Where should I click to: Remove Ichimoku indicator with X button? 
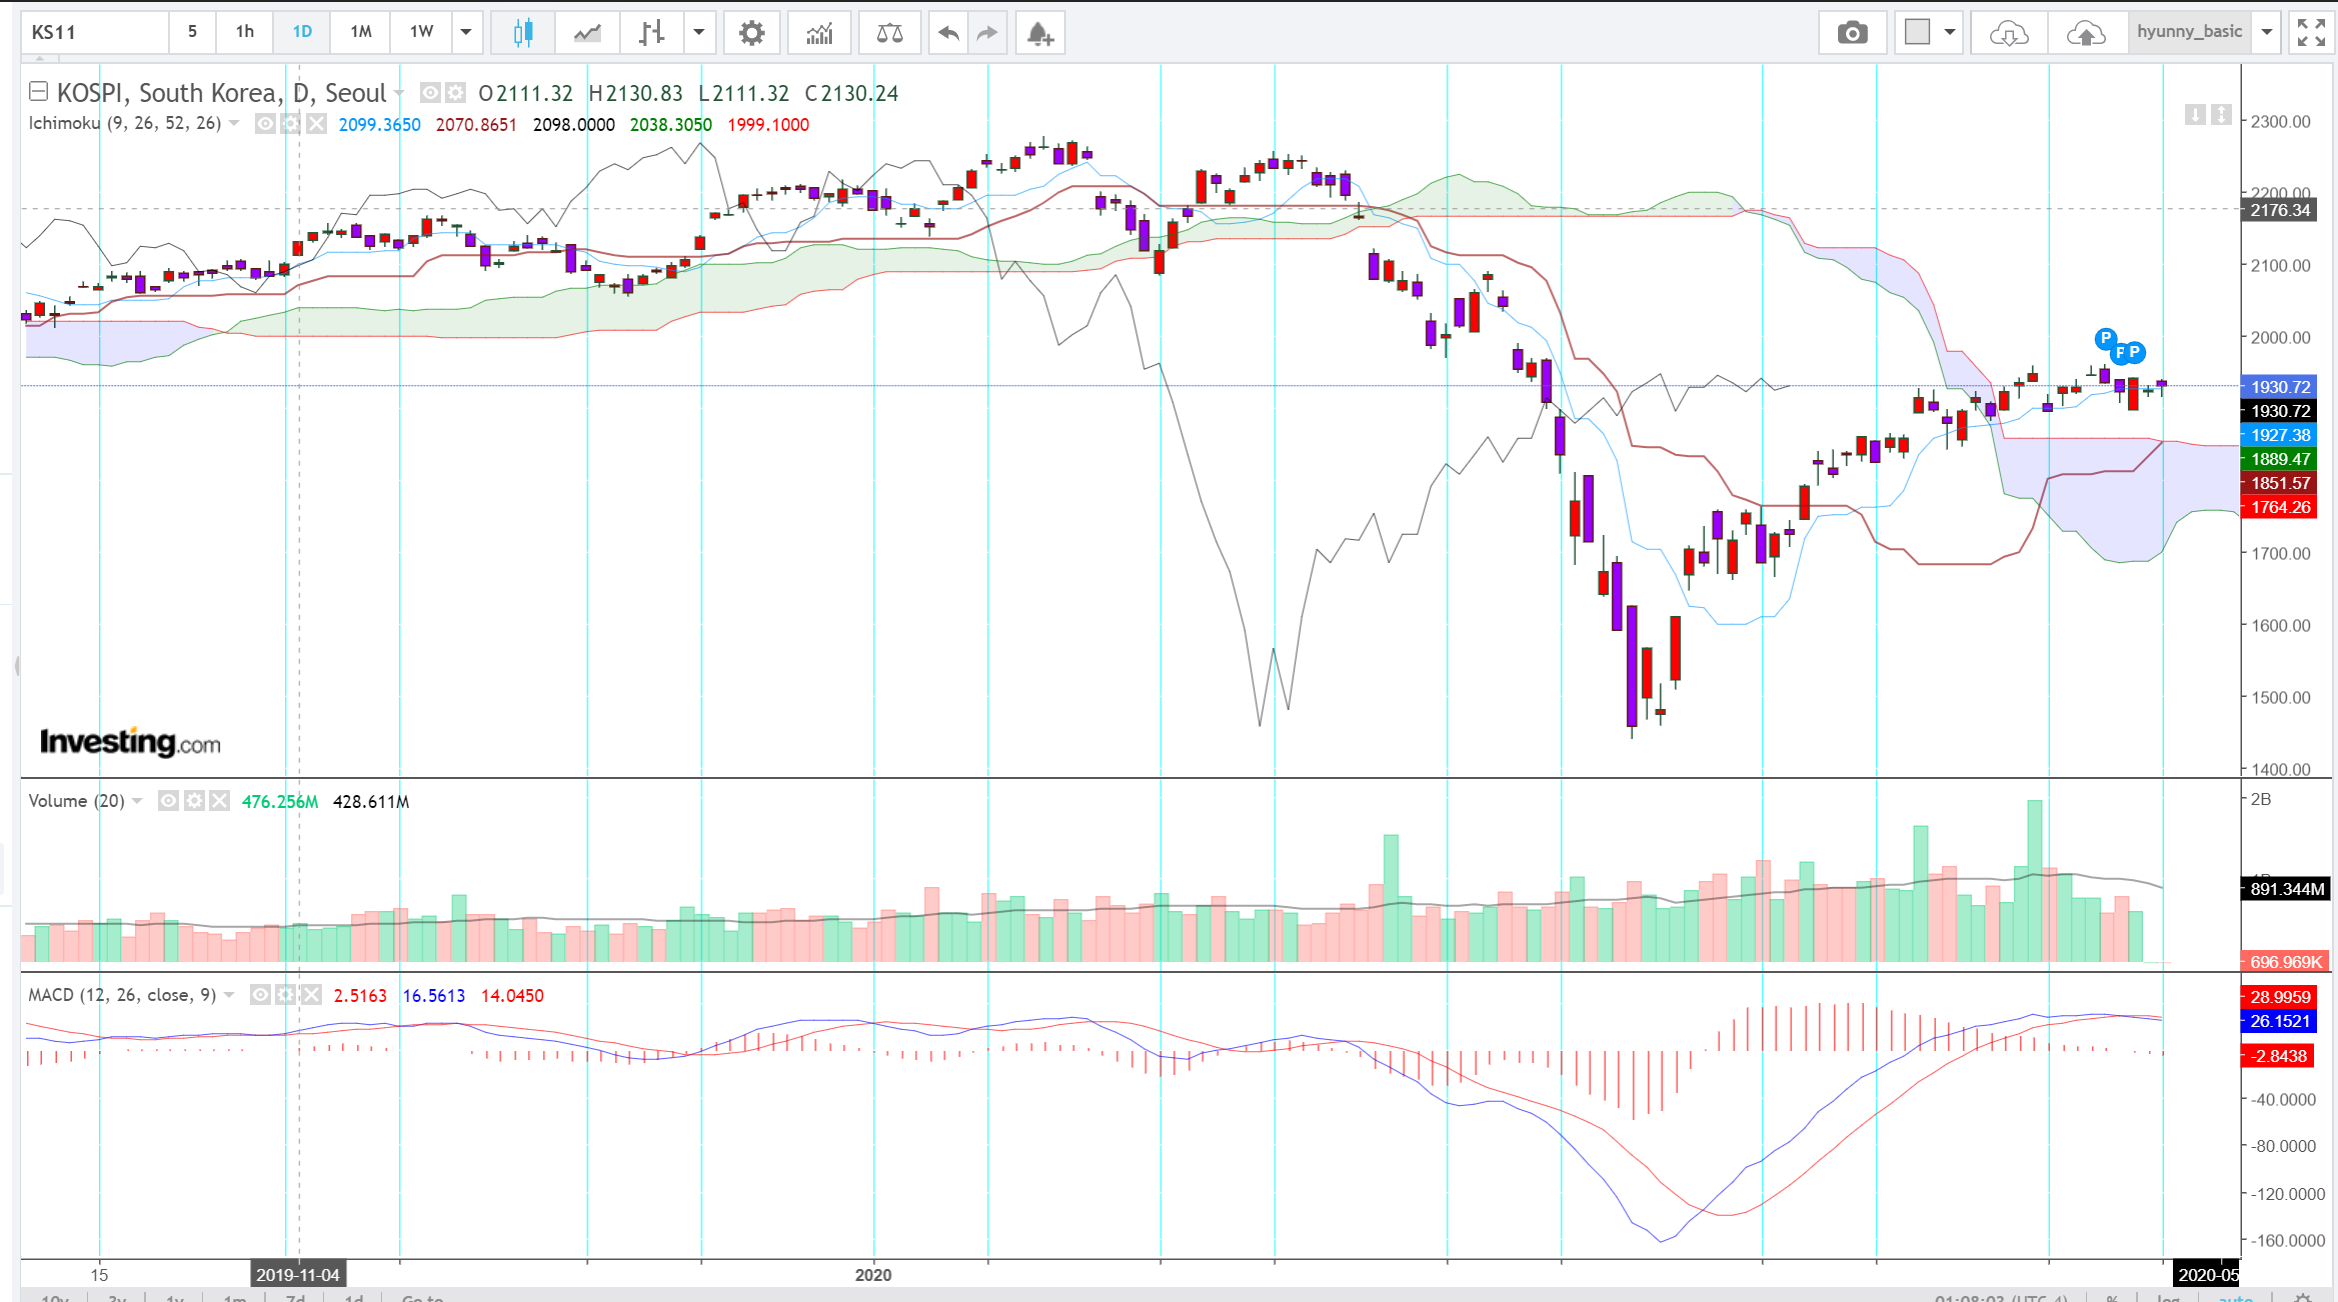(316, 124)
